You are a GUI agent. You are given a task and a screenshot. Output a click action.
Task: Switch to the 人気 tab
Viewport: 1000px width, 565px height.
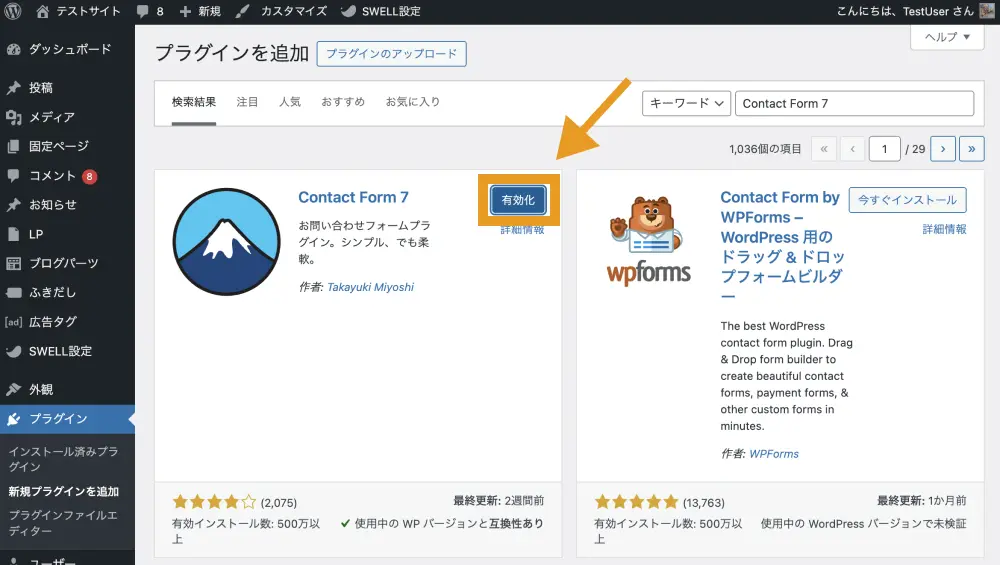pyautogui.click(x=290, y=102)
